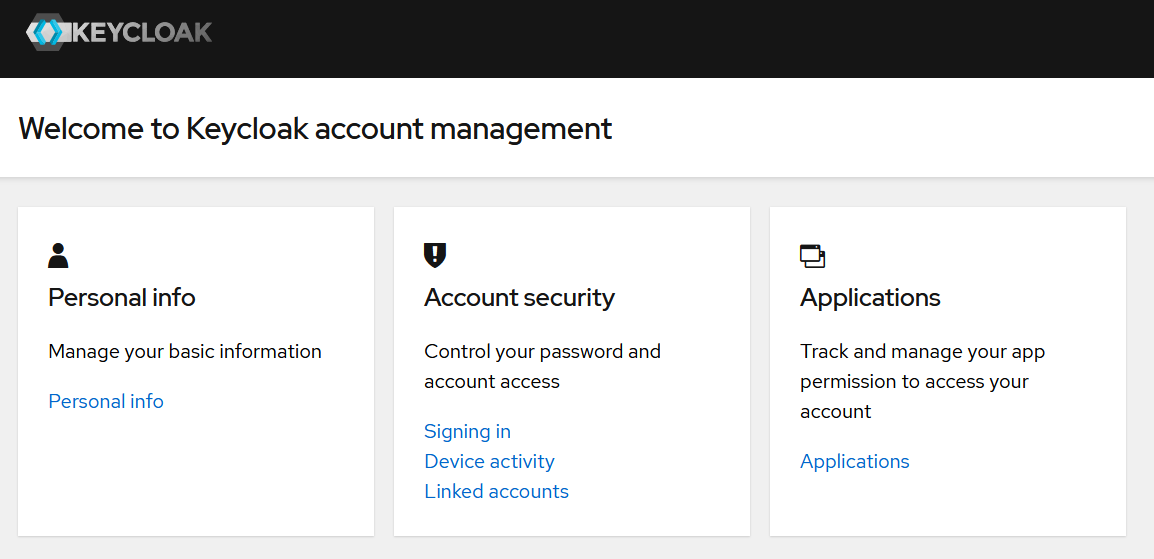The height and width of the screenshot is (559, 1154).
Task: Click the Personal info card heading
Action: [x=122, y=297]
